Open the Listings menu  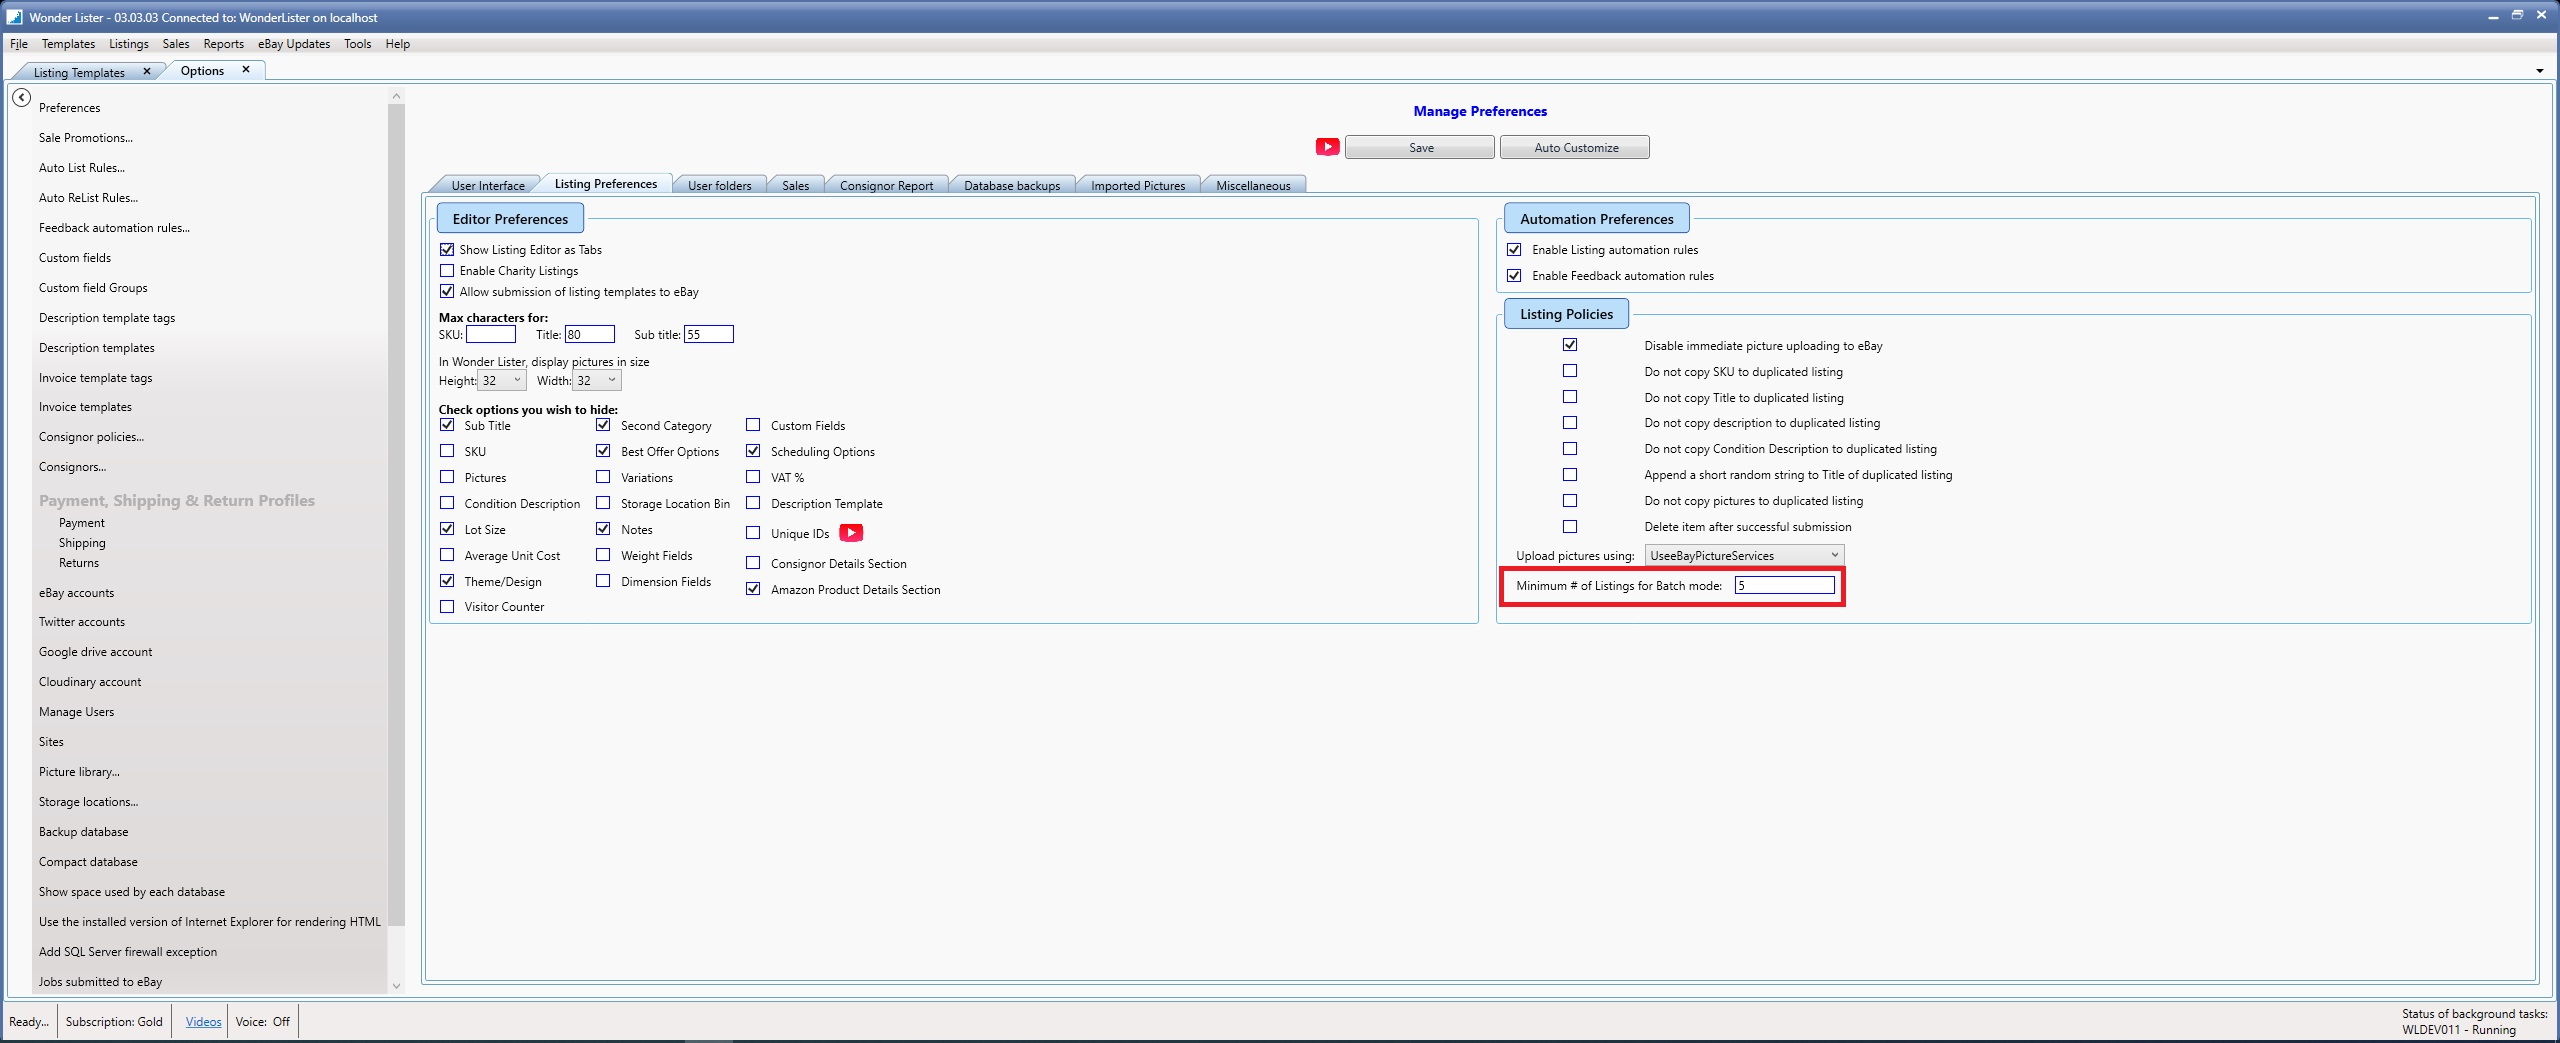(129, 44)
